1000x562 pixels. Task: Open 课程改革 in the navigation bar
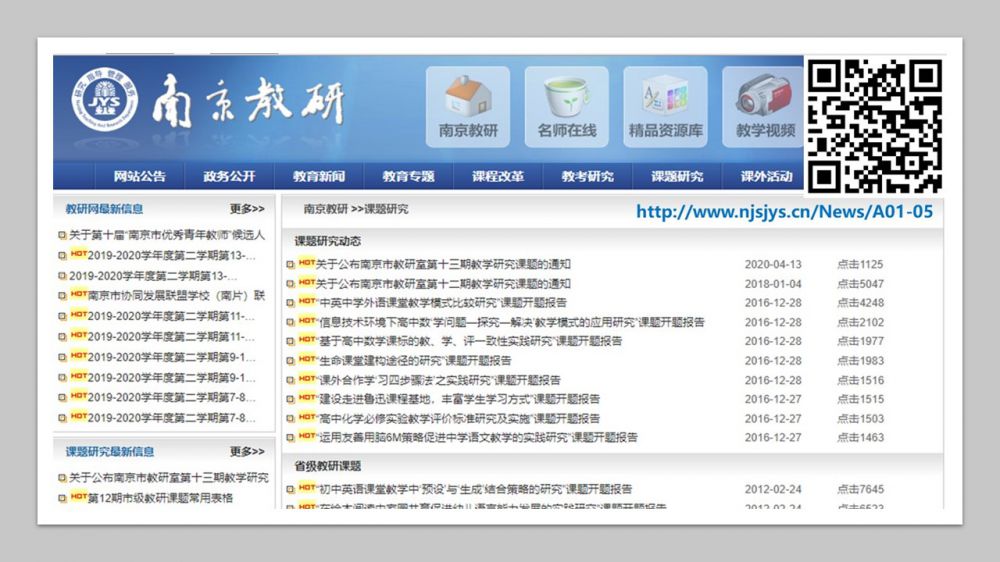tap(498, 177)
